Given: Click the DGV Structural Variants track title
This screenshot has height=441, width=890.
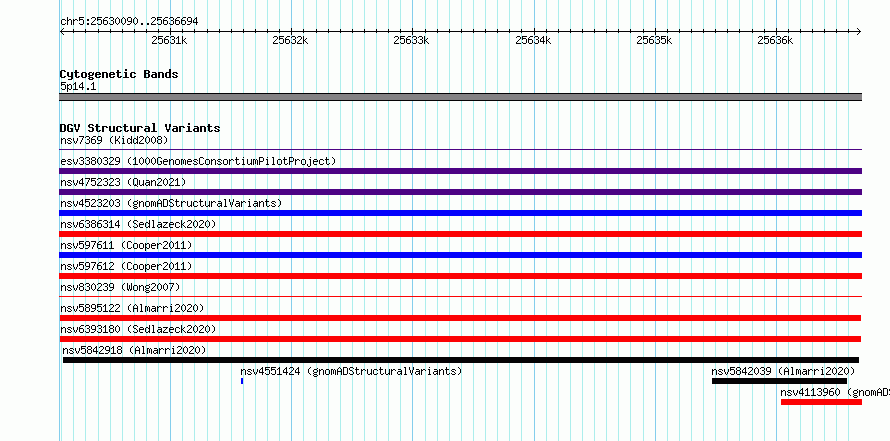Looking at the screenshot, I should pos(140,128).
